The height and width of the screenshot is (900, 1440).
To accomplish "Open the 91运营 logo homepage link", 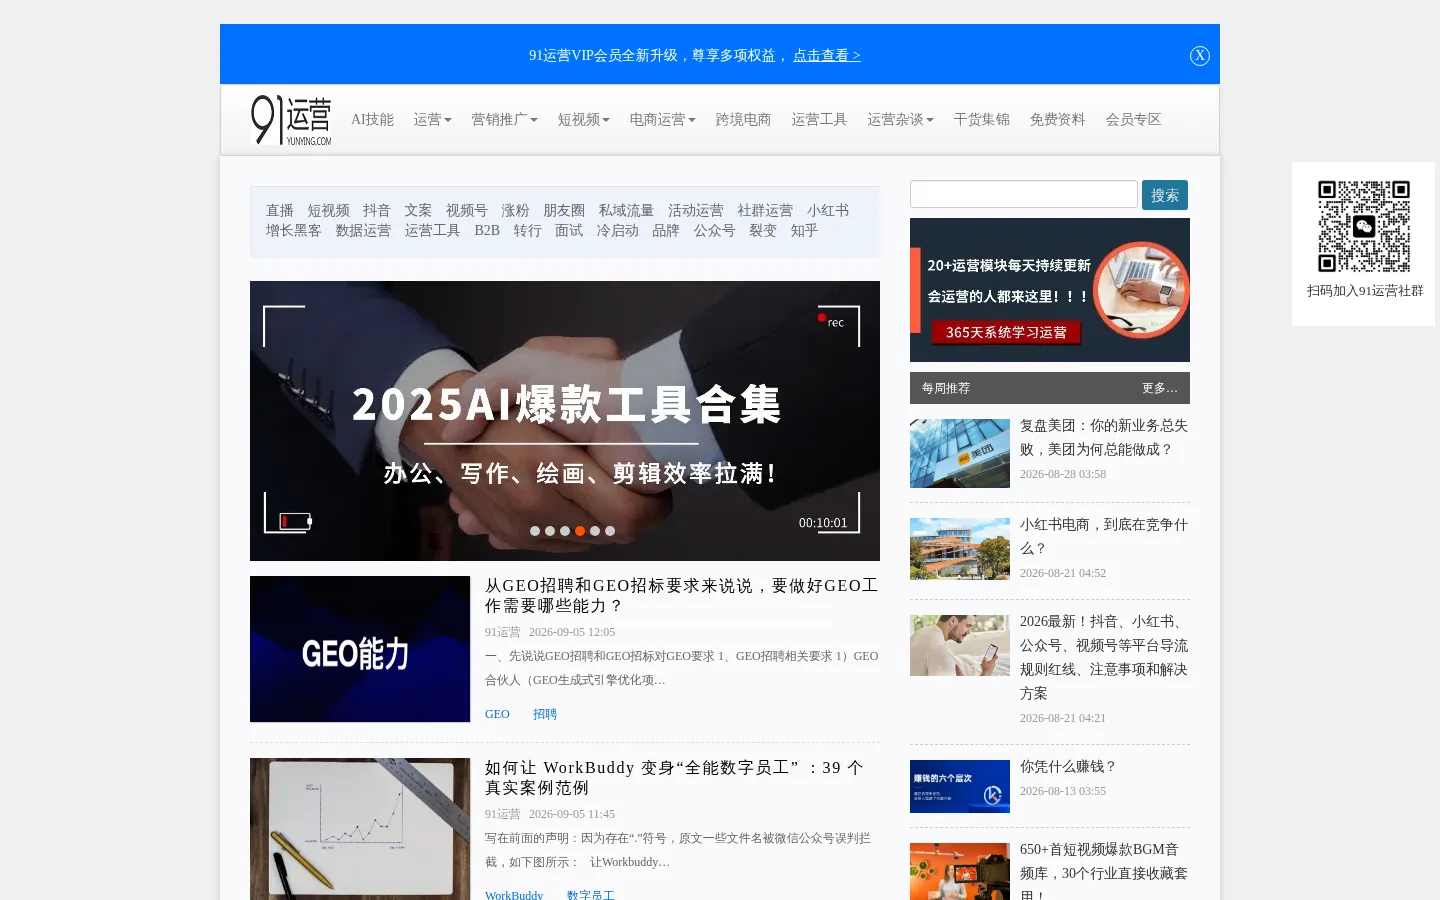I will point(291,120).
